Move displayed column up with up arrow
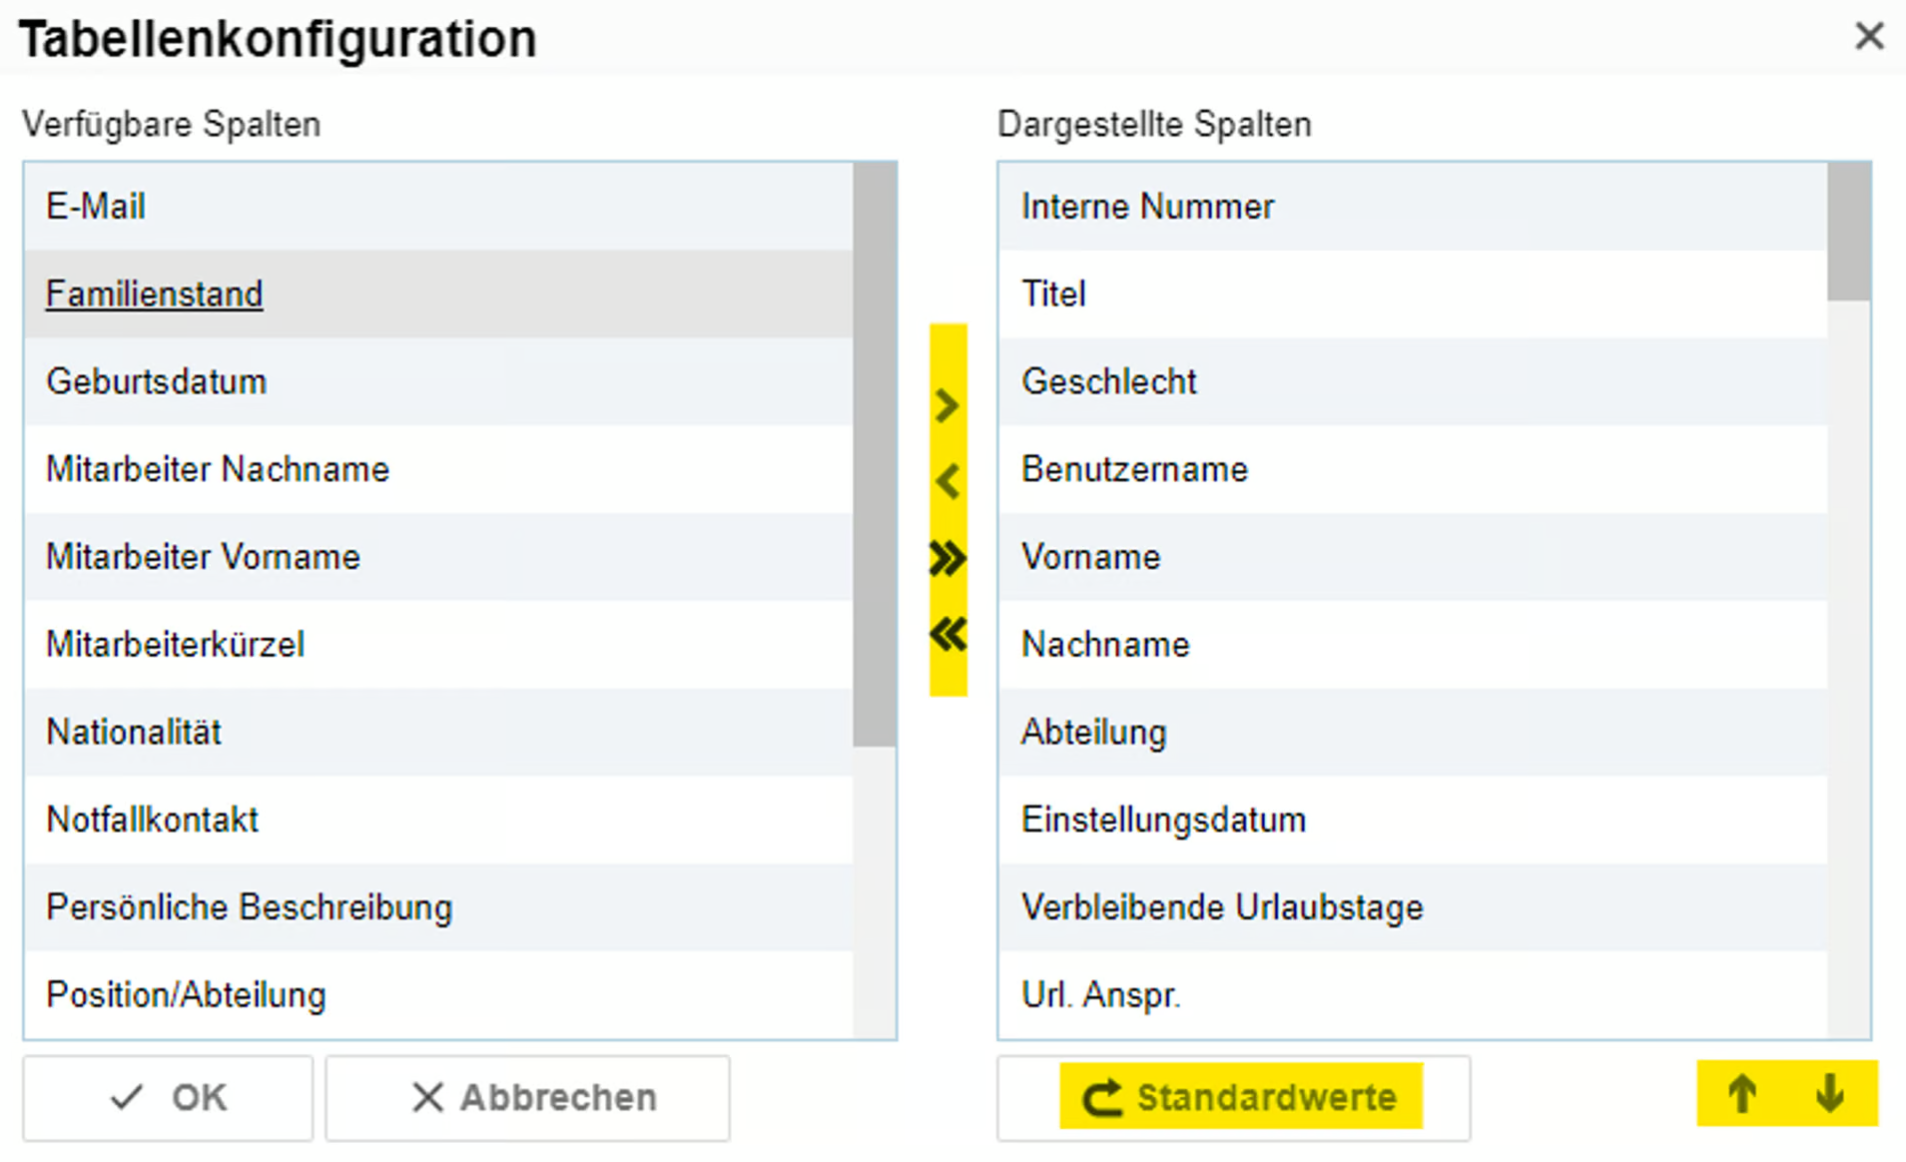The width and height of the screenshot is (1906, 1162). click(1742, 1094)
